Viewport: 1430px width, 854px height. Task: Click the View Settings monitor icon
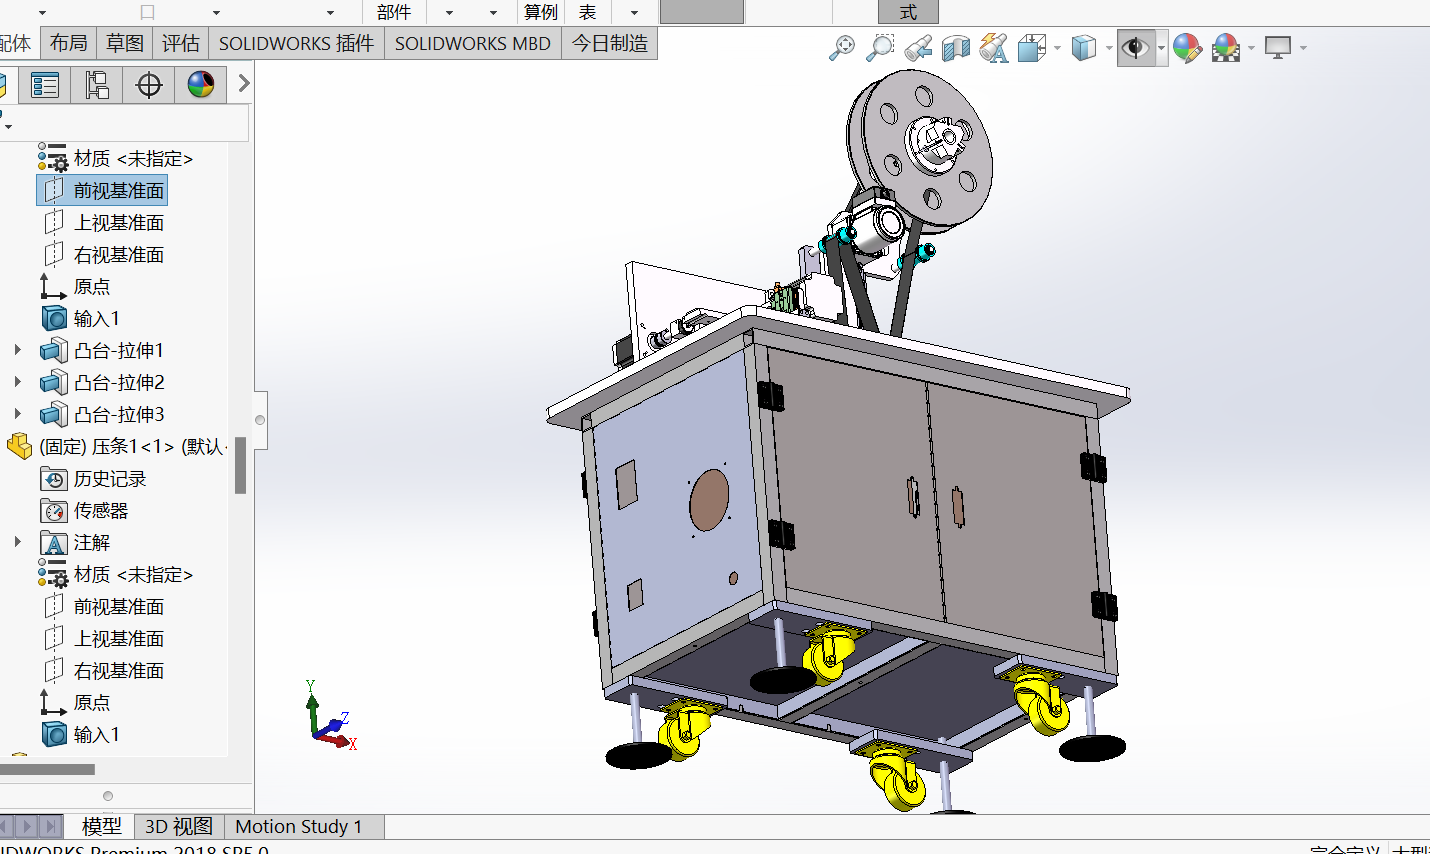click(x=1278, y=47)
